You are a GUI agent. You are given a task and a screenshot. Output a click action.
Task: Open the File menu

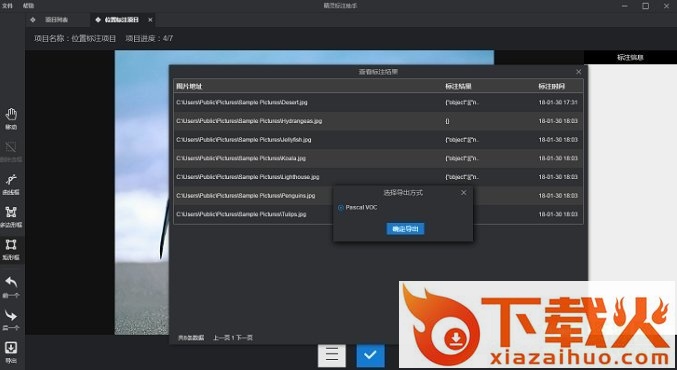click(7, 6)
